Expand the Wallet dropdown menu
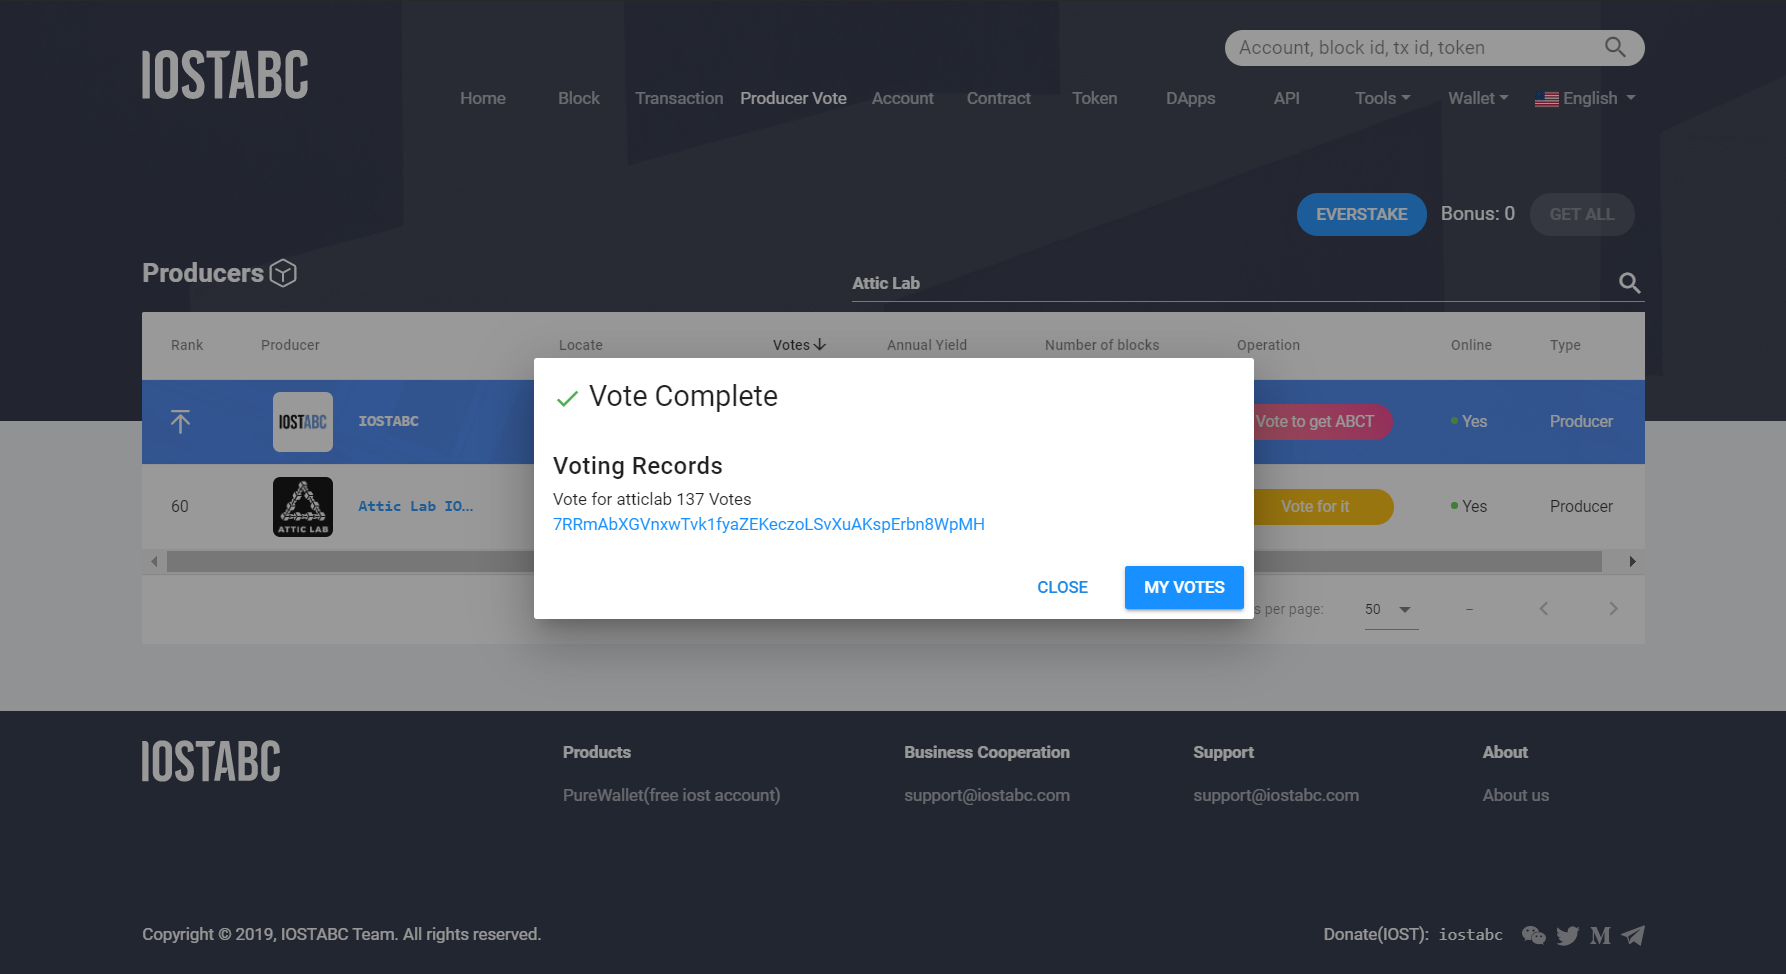The height and width of the screenshot is (974, 1786). 1478,98
